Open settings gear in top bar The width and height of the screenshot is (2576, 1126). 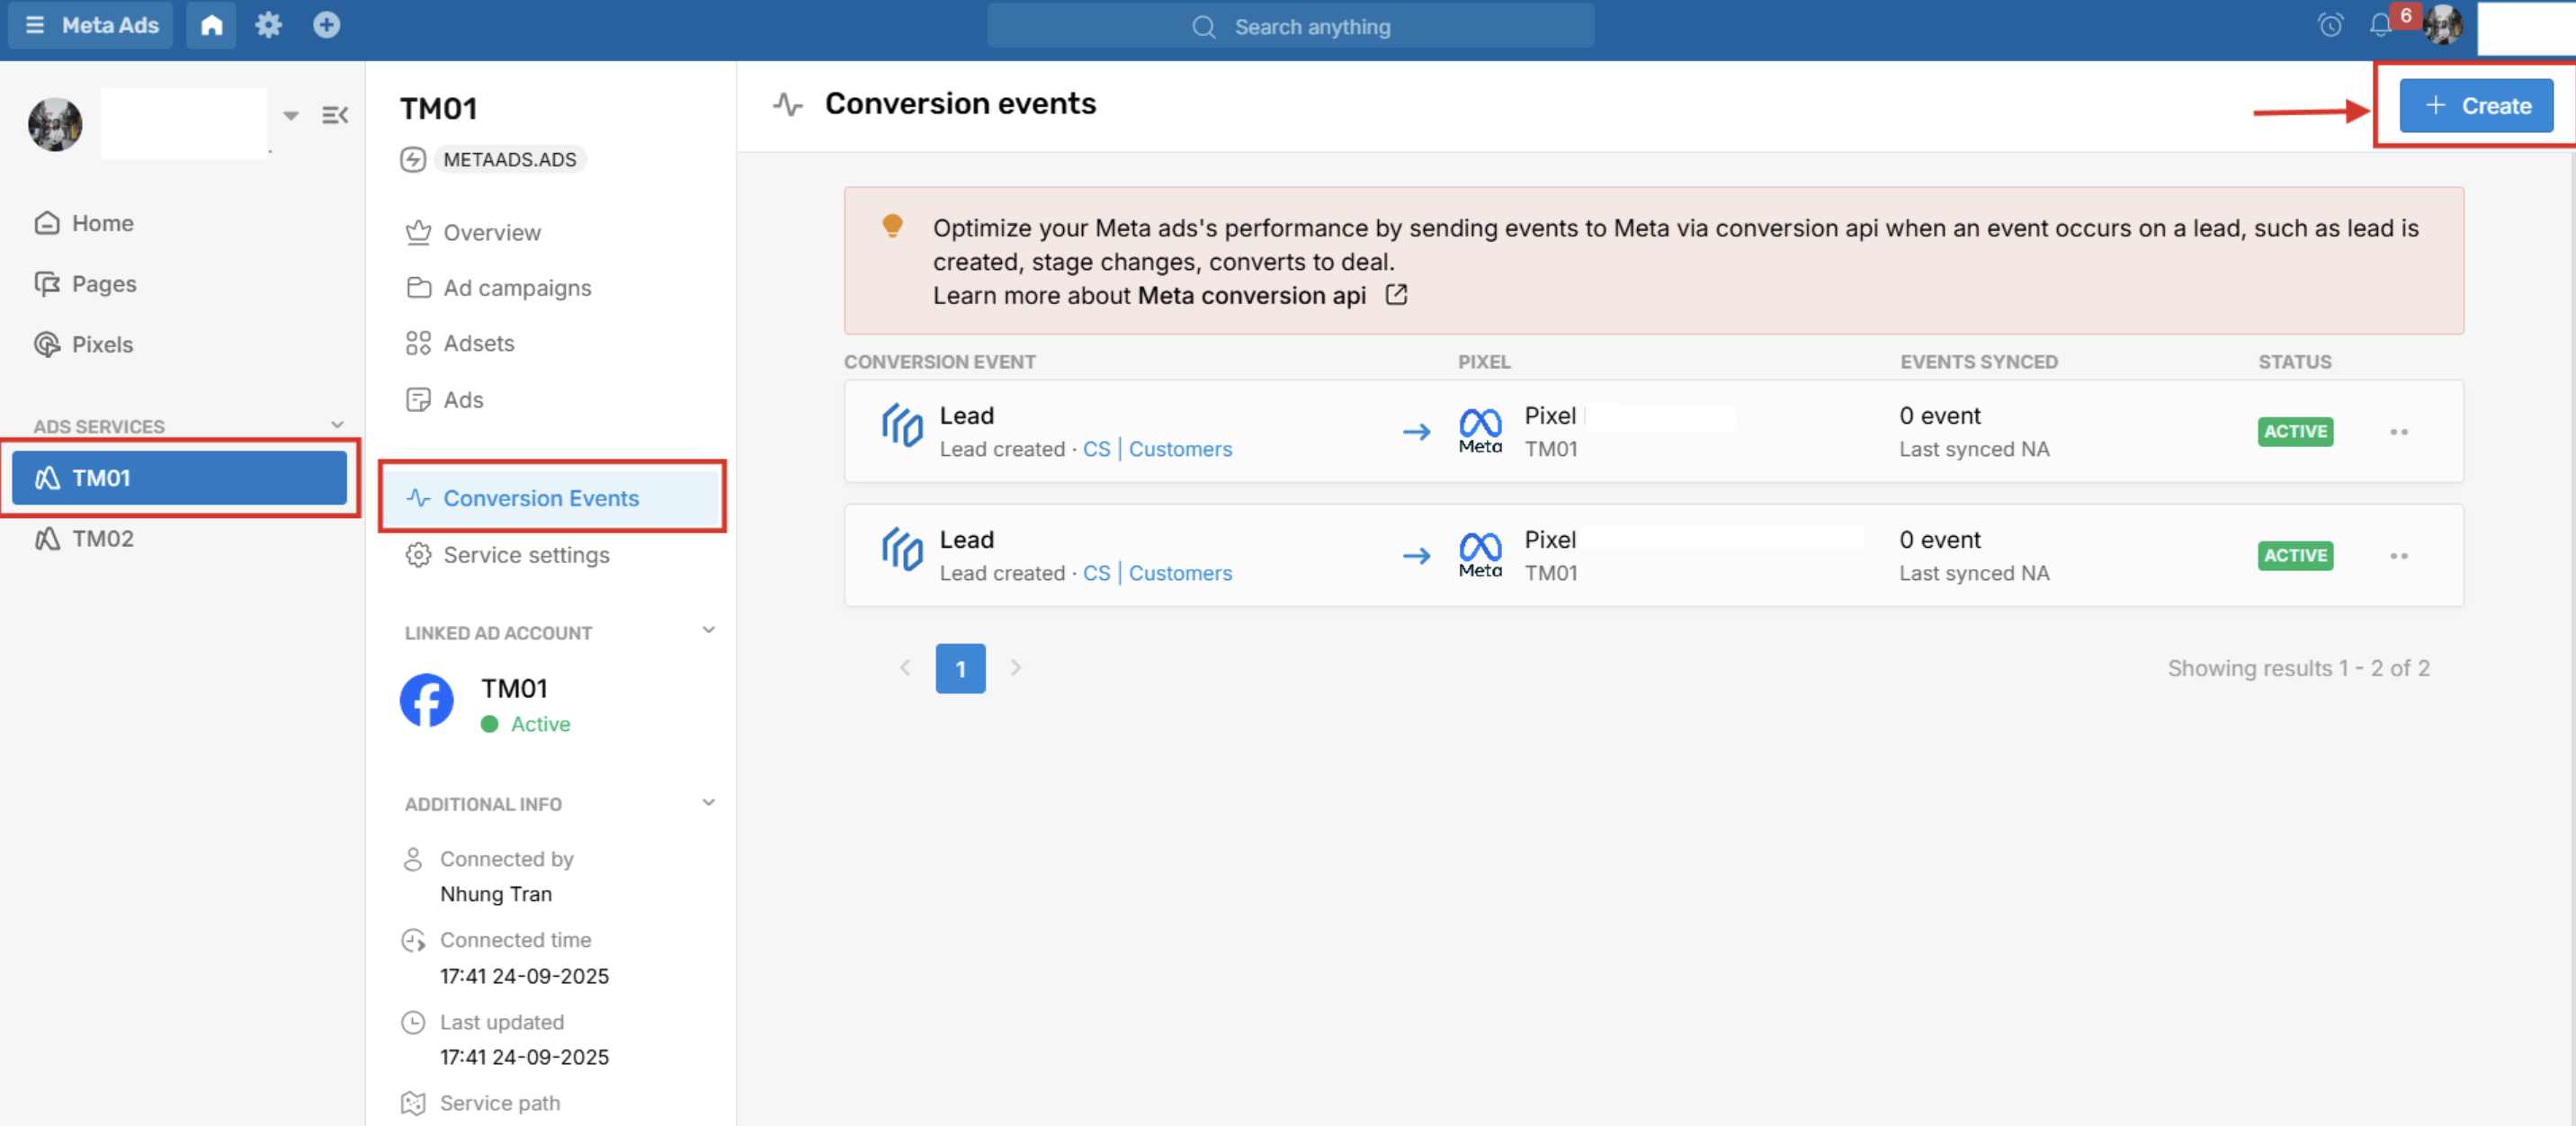pos(268,25)
